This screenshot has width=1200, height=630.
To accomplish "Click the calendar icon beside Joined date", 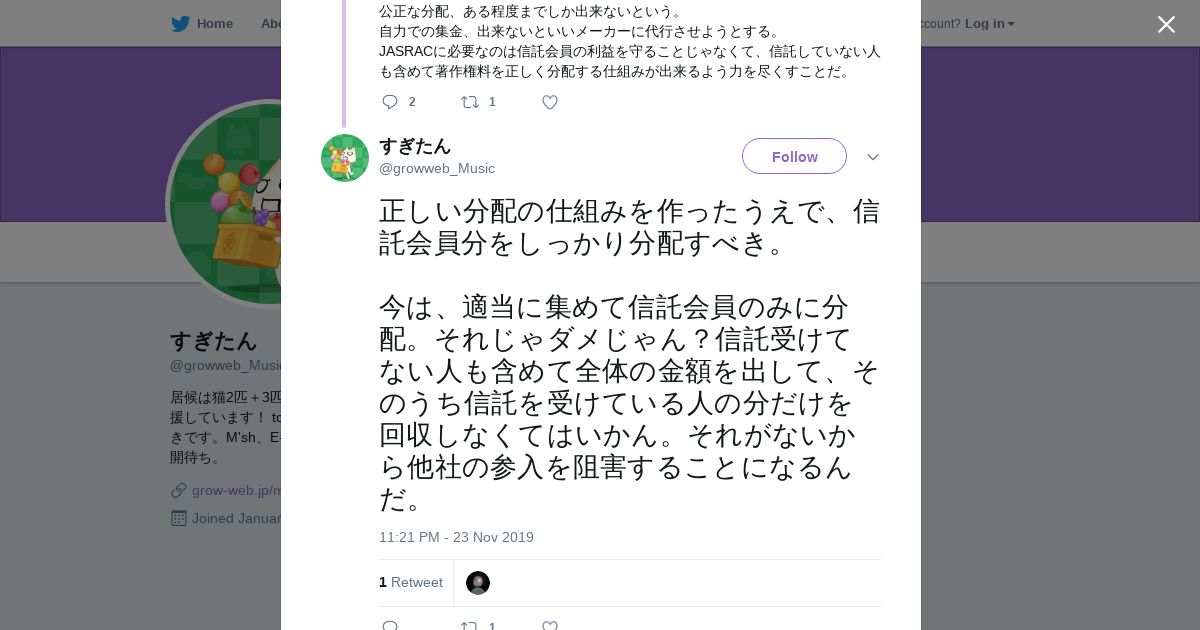I will pos(179,518).
